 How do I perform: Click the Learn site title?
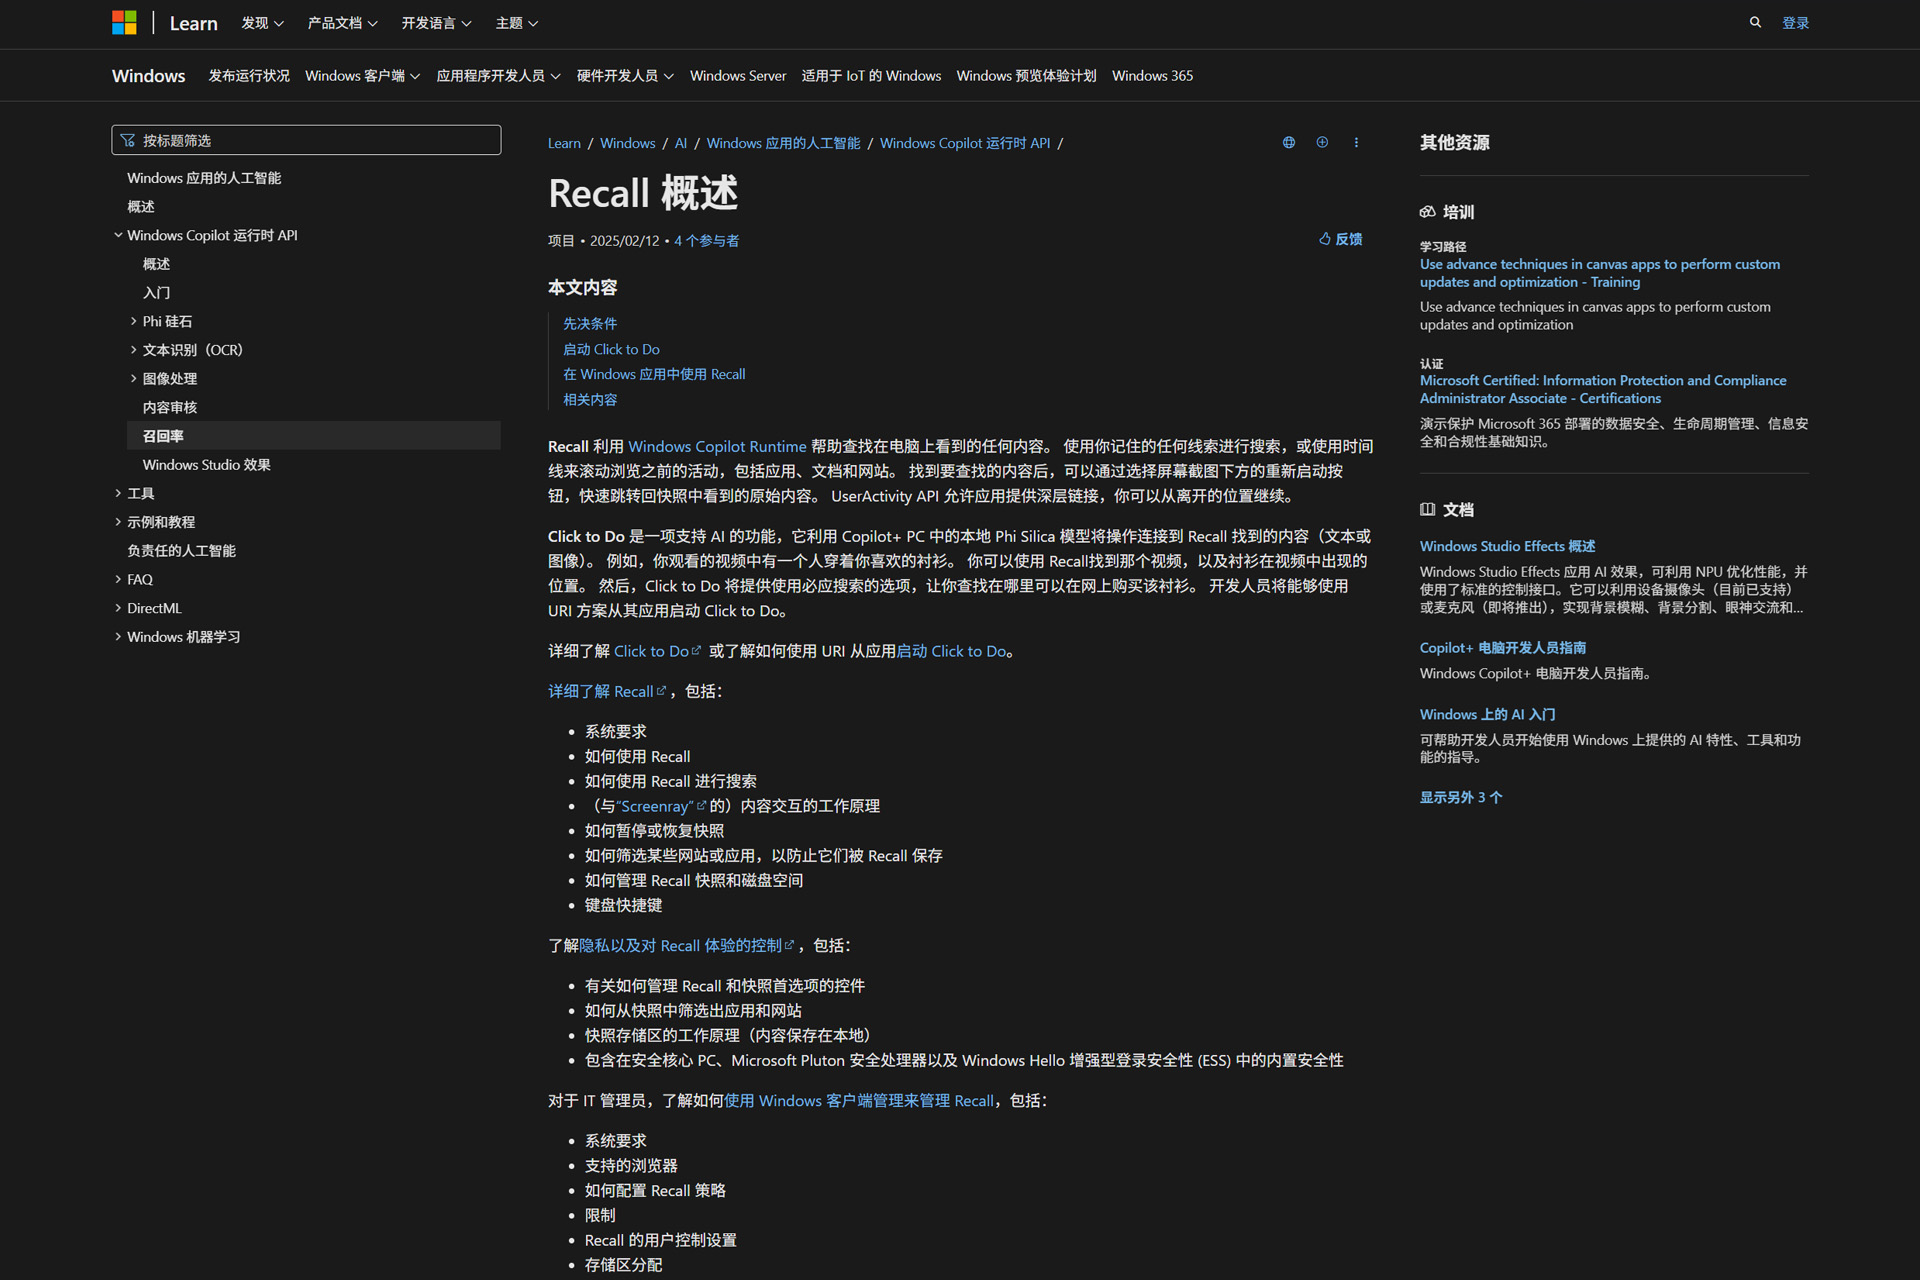[193, 23]
